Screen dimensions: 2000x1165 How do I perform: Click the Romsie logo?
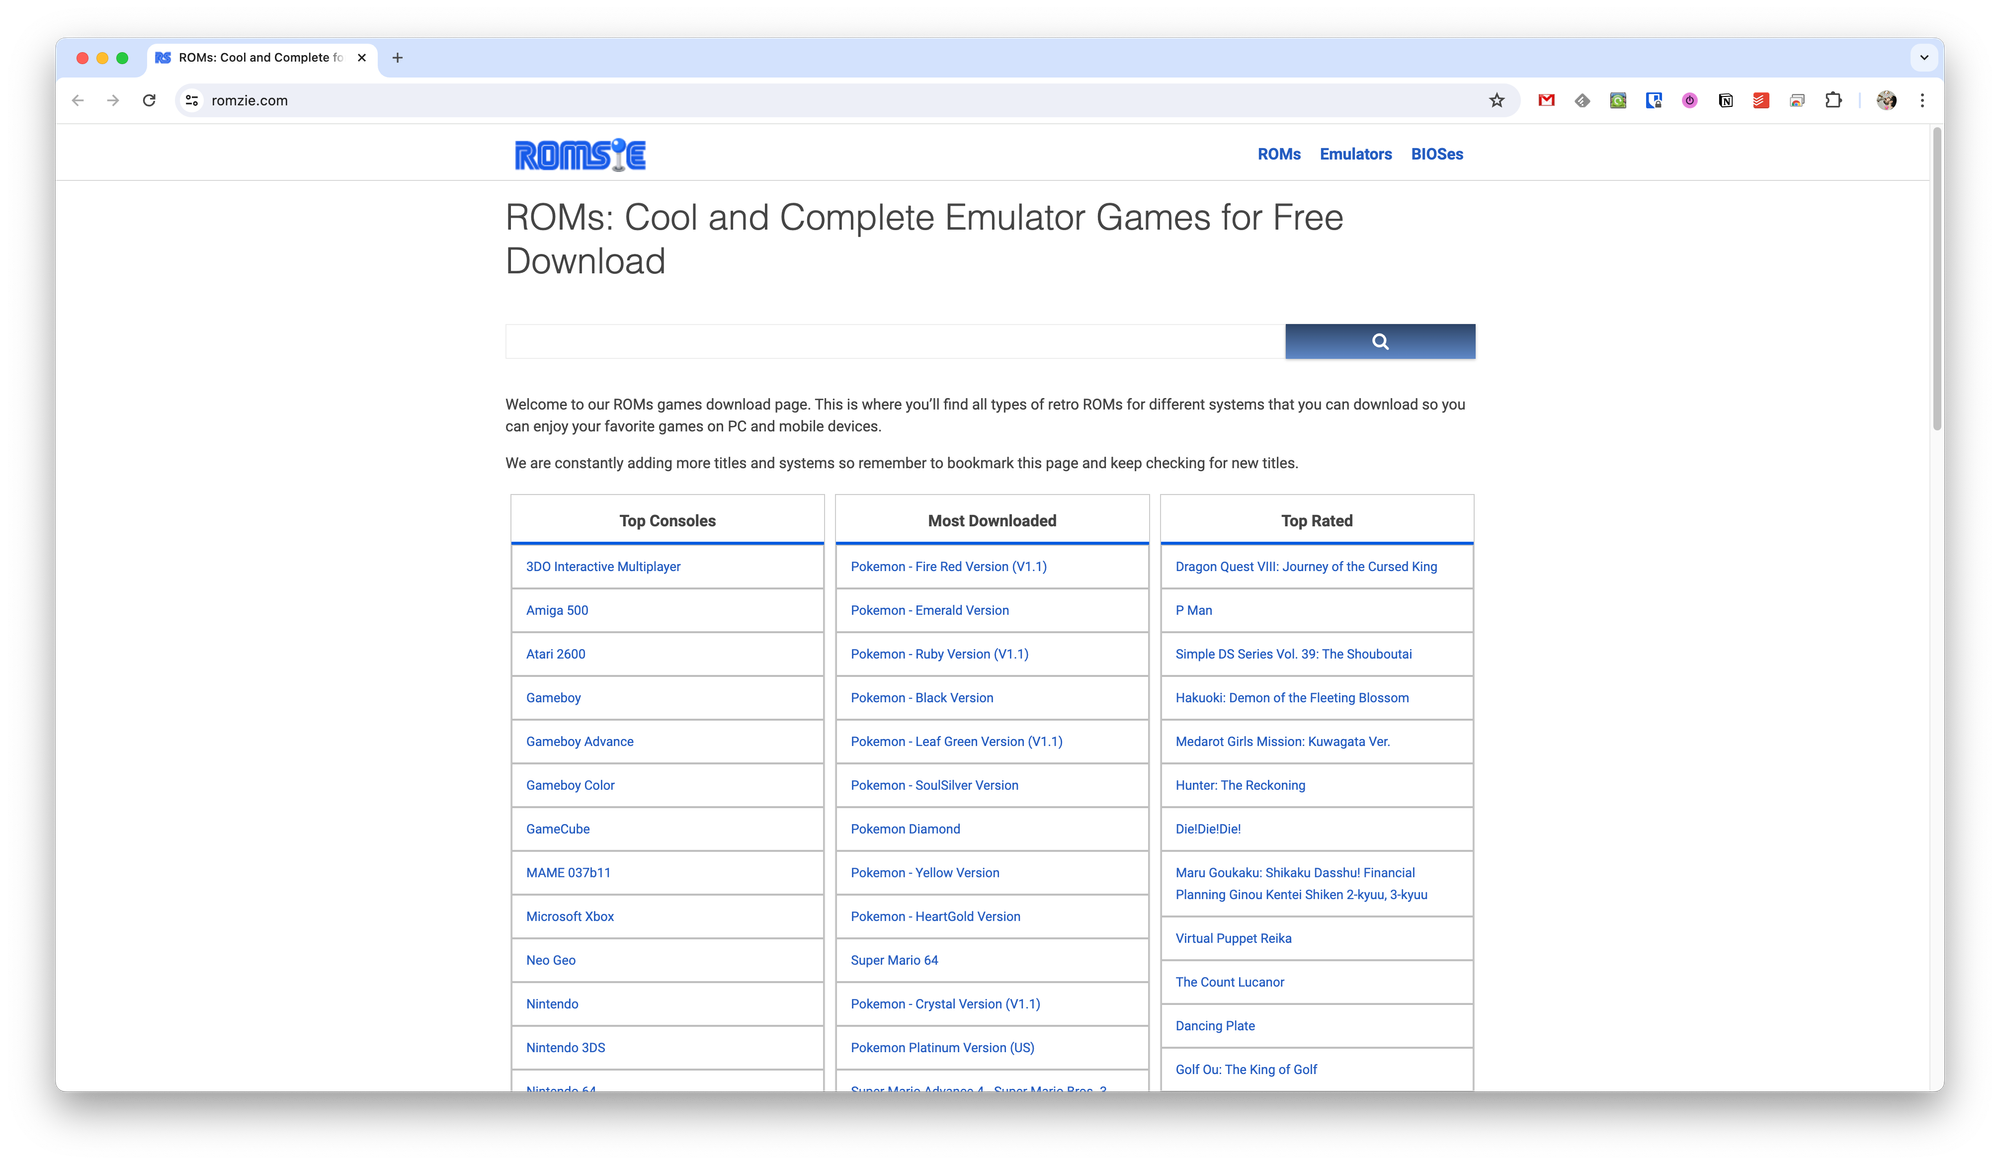click(x=580, y=154)
